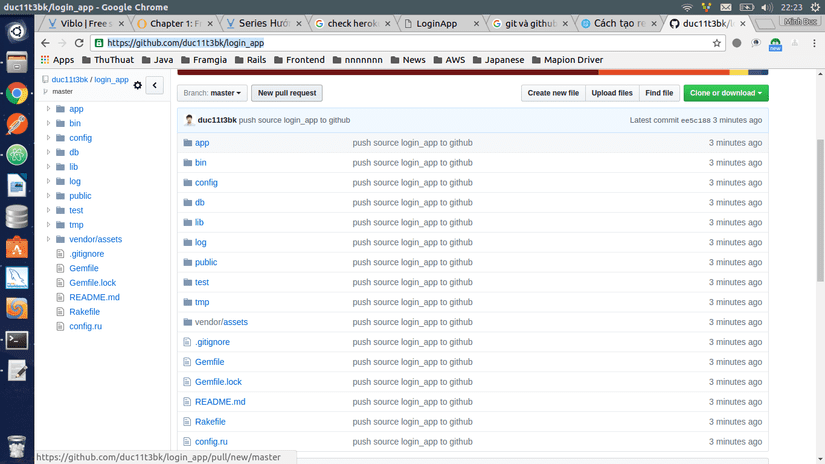This screenshot has height=464, width=825.
Task: Click the duc11t3bk avatar in commit bar
Action: 189,120
